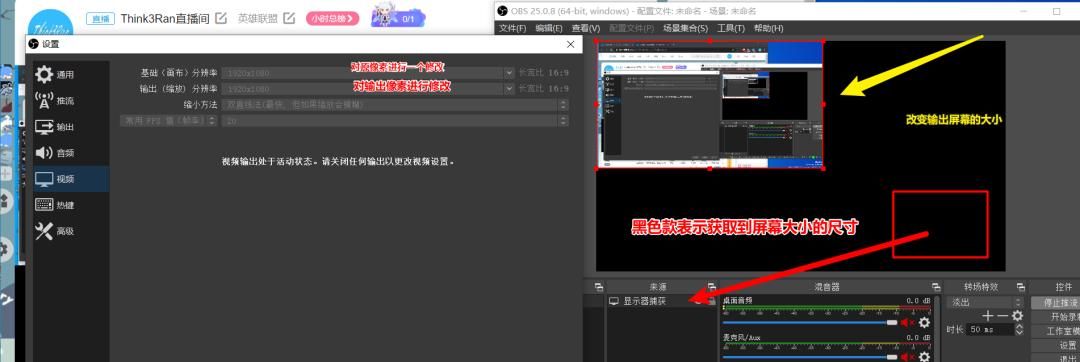The image size is (1080, 362).
Task: Select the captured display in OBS preview
Action: 710,105
